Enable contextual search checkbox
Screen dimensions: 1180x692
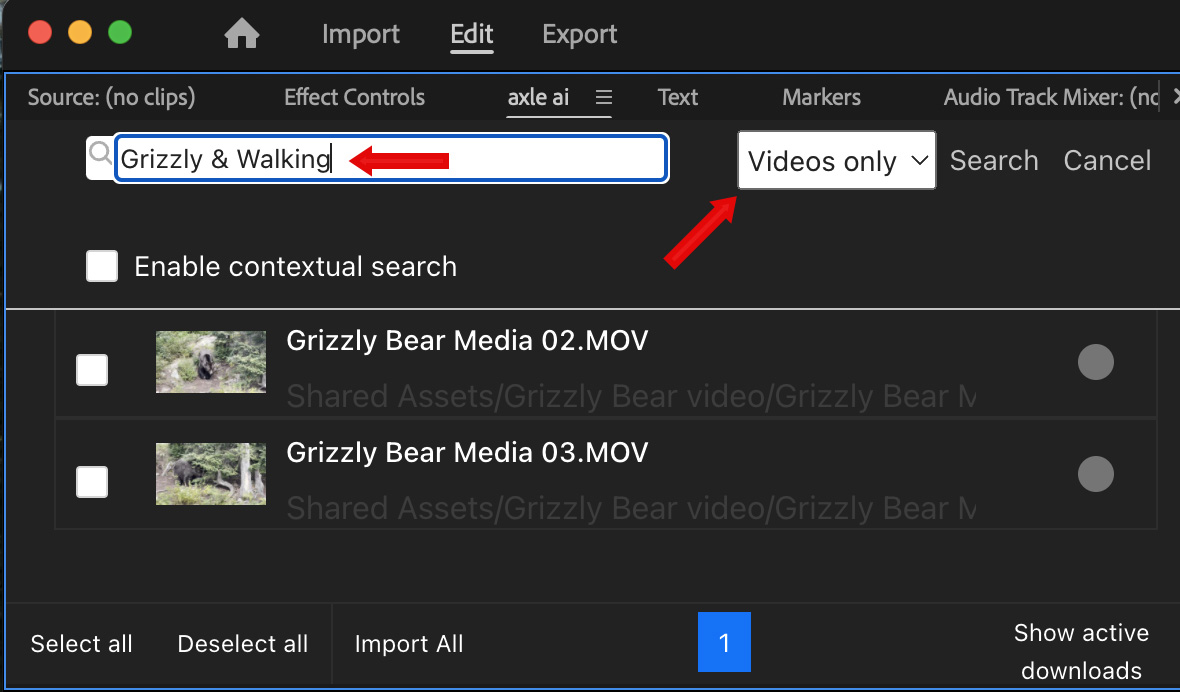pyautogui.click(x=102, y=266)
